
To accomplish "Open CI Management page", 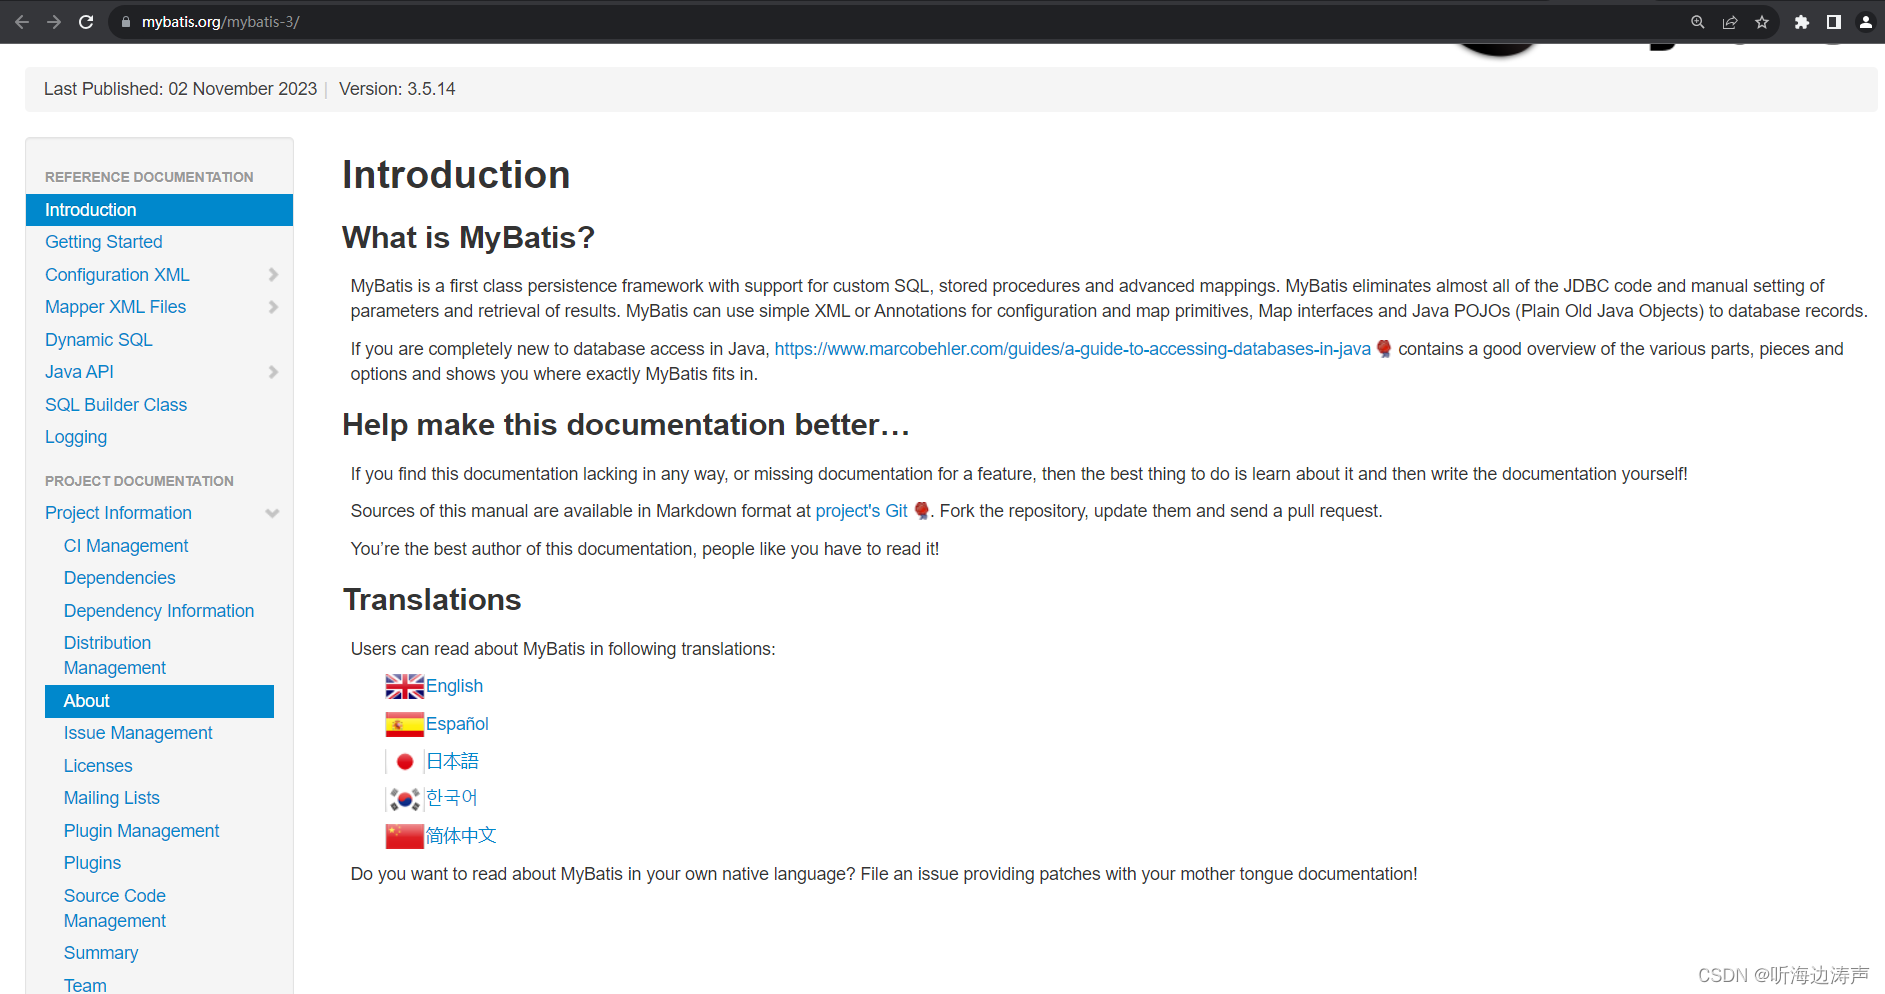I will click(x=126, y=546).
